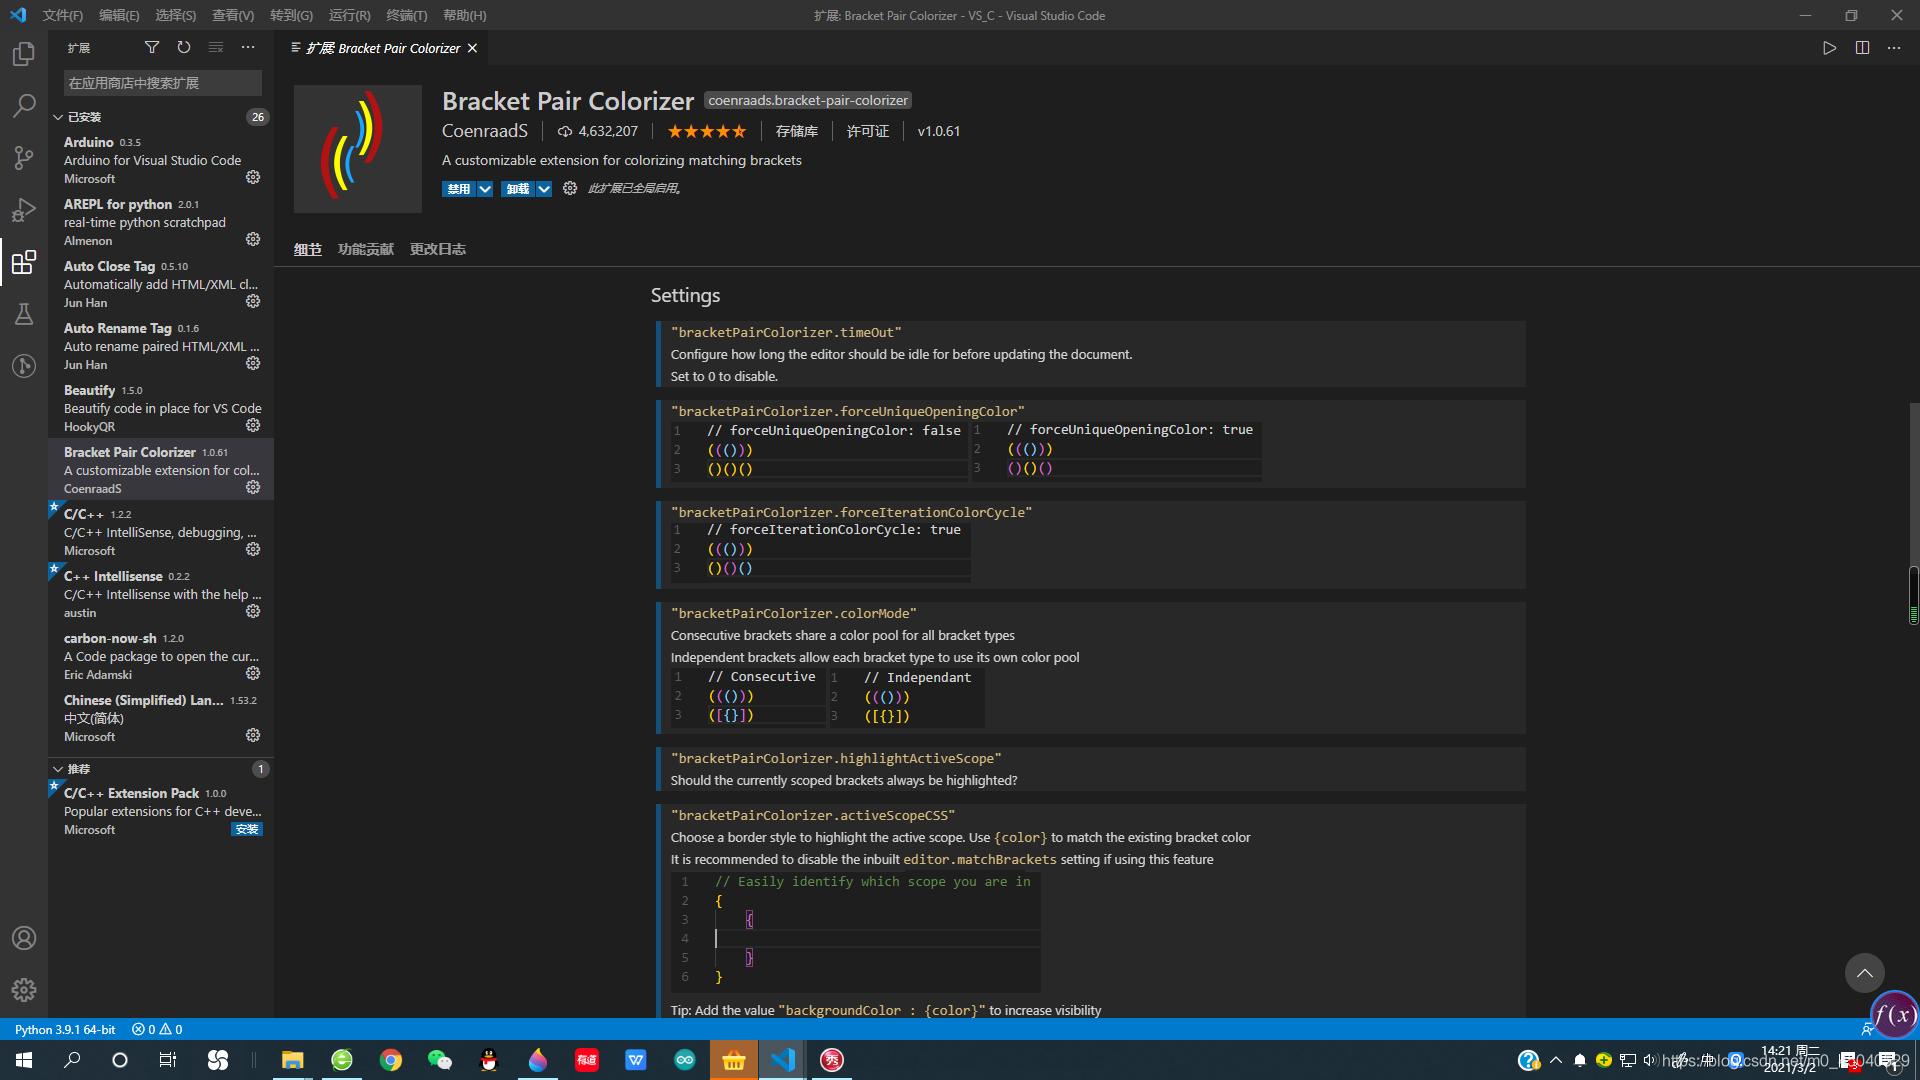Expand the disable button dropdown arrow
1920x1080 pixels.
[485, 189]
